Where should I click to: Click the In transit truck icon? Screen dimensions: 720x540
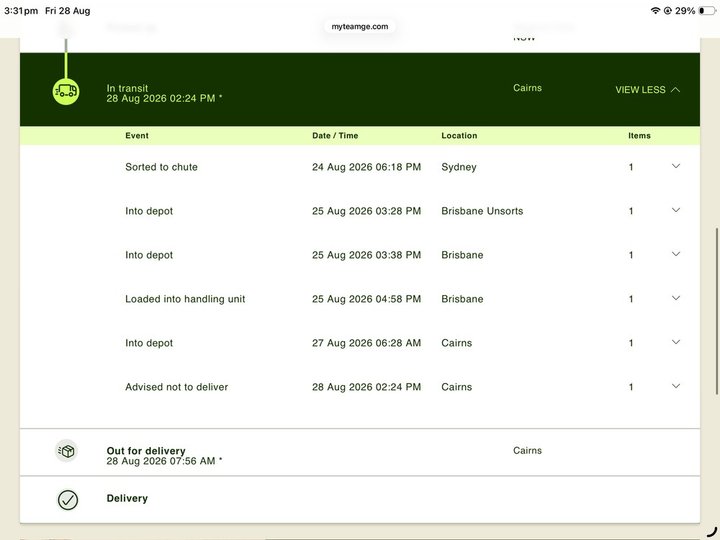click(66, 91)
